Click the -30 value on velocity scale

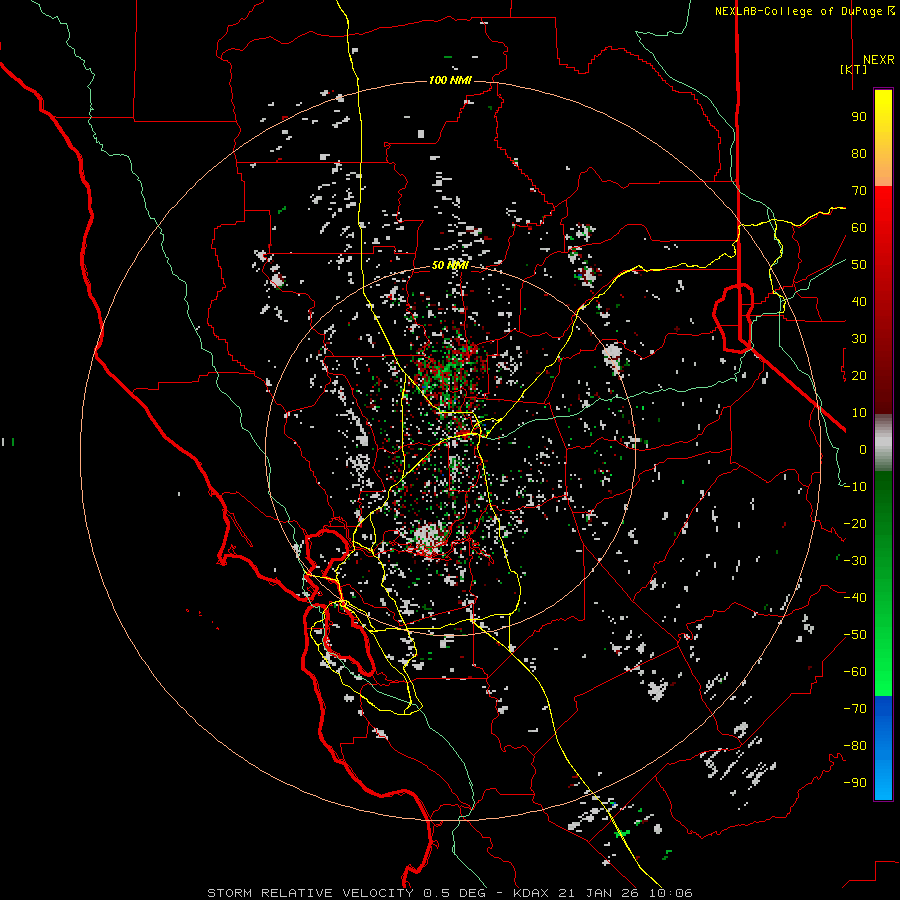coord(855,561)
